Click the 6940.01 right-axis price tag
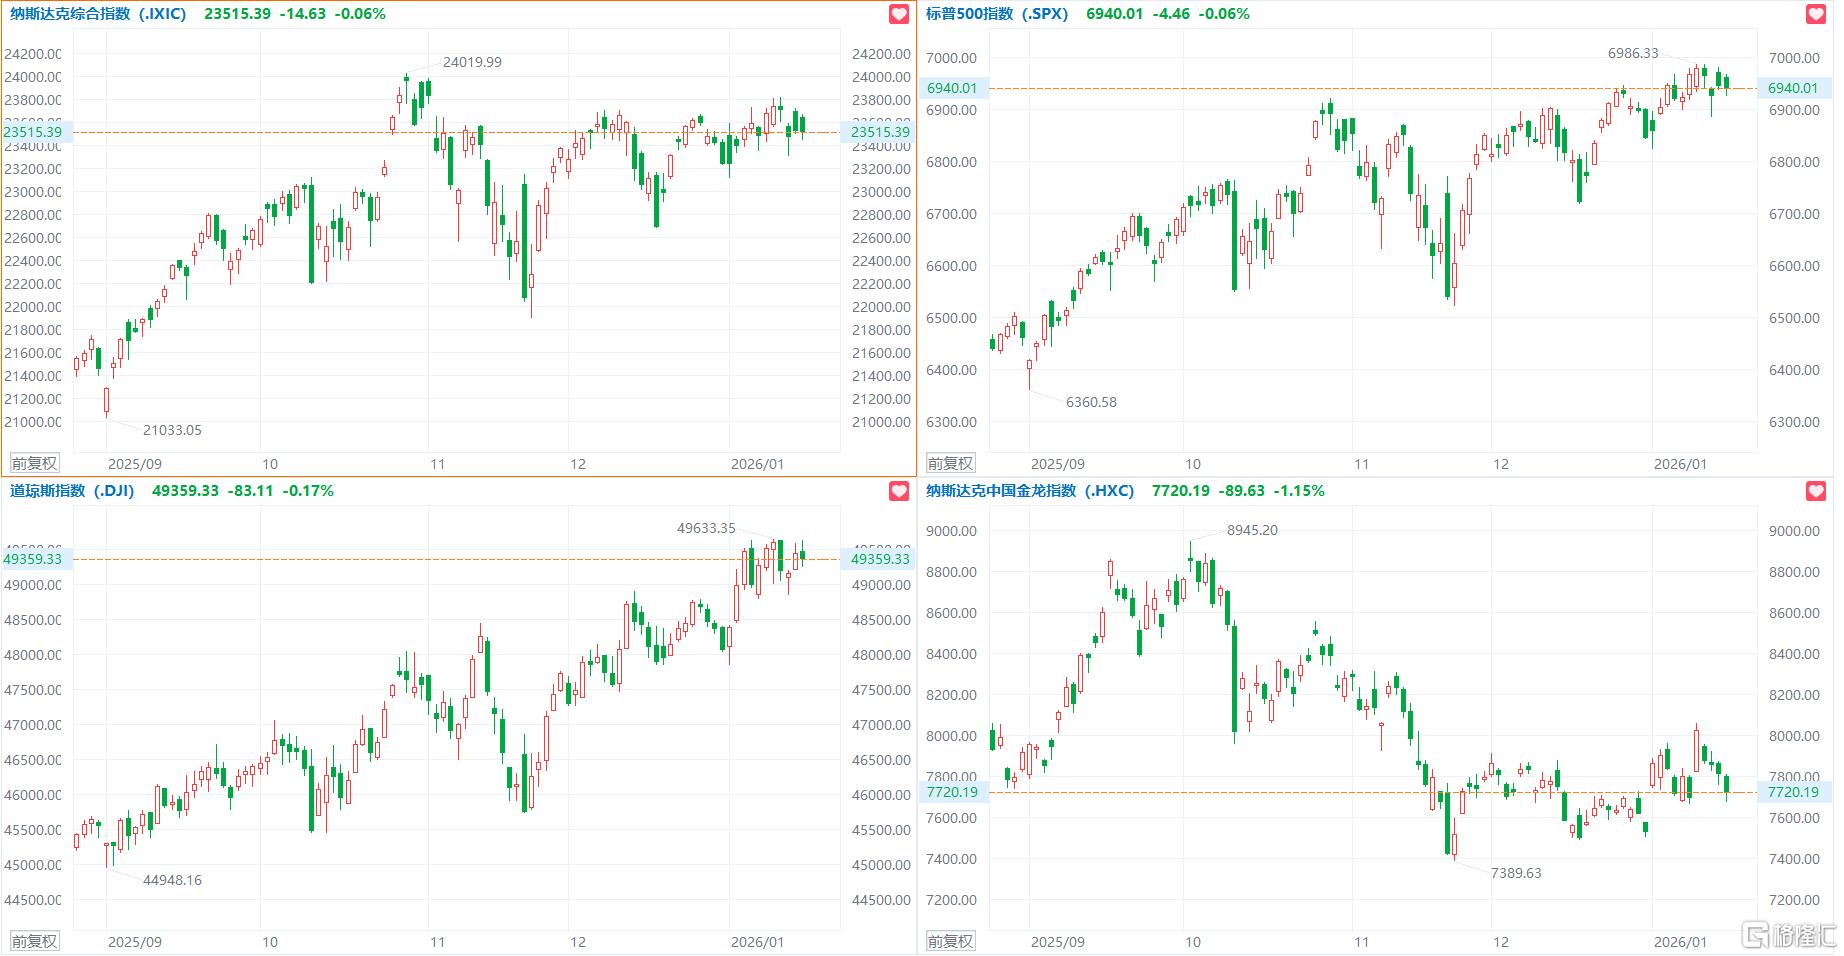 [1792, 88]
